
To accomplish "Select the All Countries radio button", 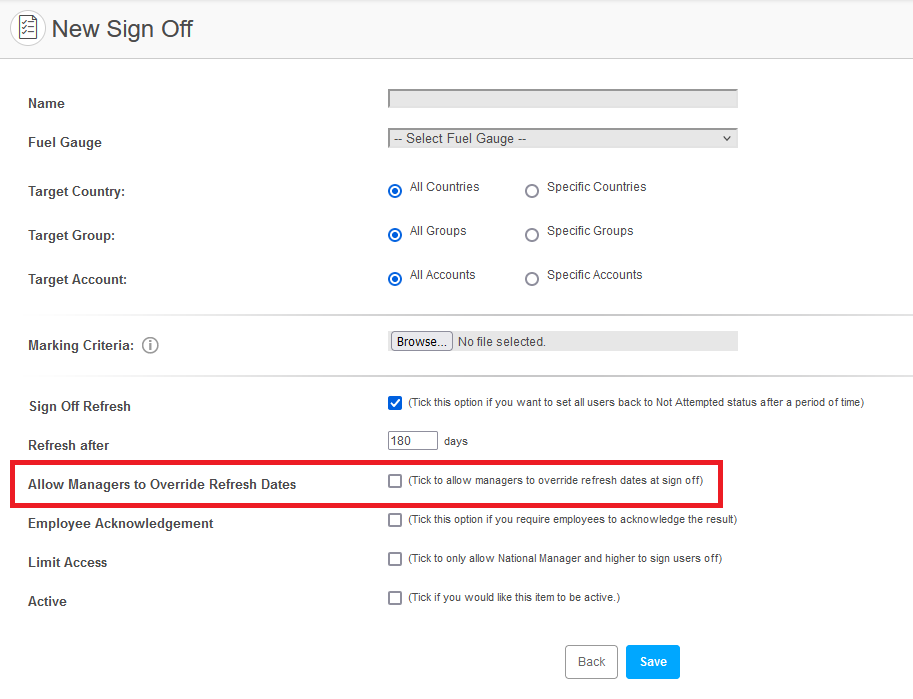I will click(395, 191).
